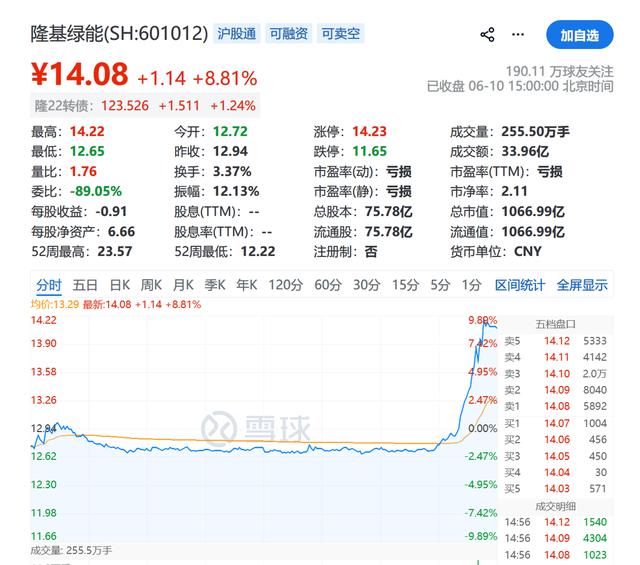Open the three-dot more options menu

pyautogui.click(x=518, y=34)
